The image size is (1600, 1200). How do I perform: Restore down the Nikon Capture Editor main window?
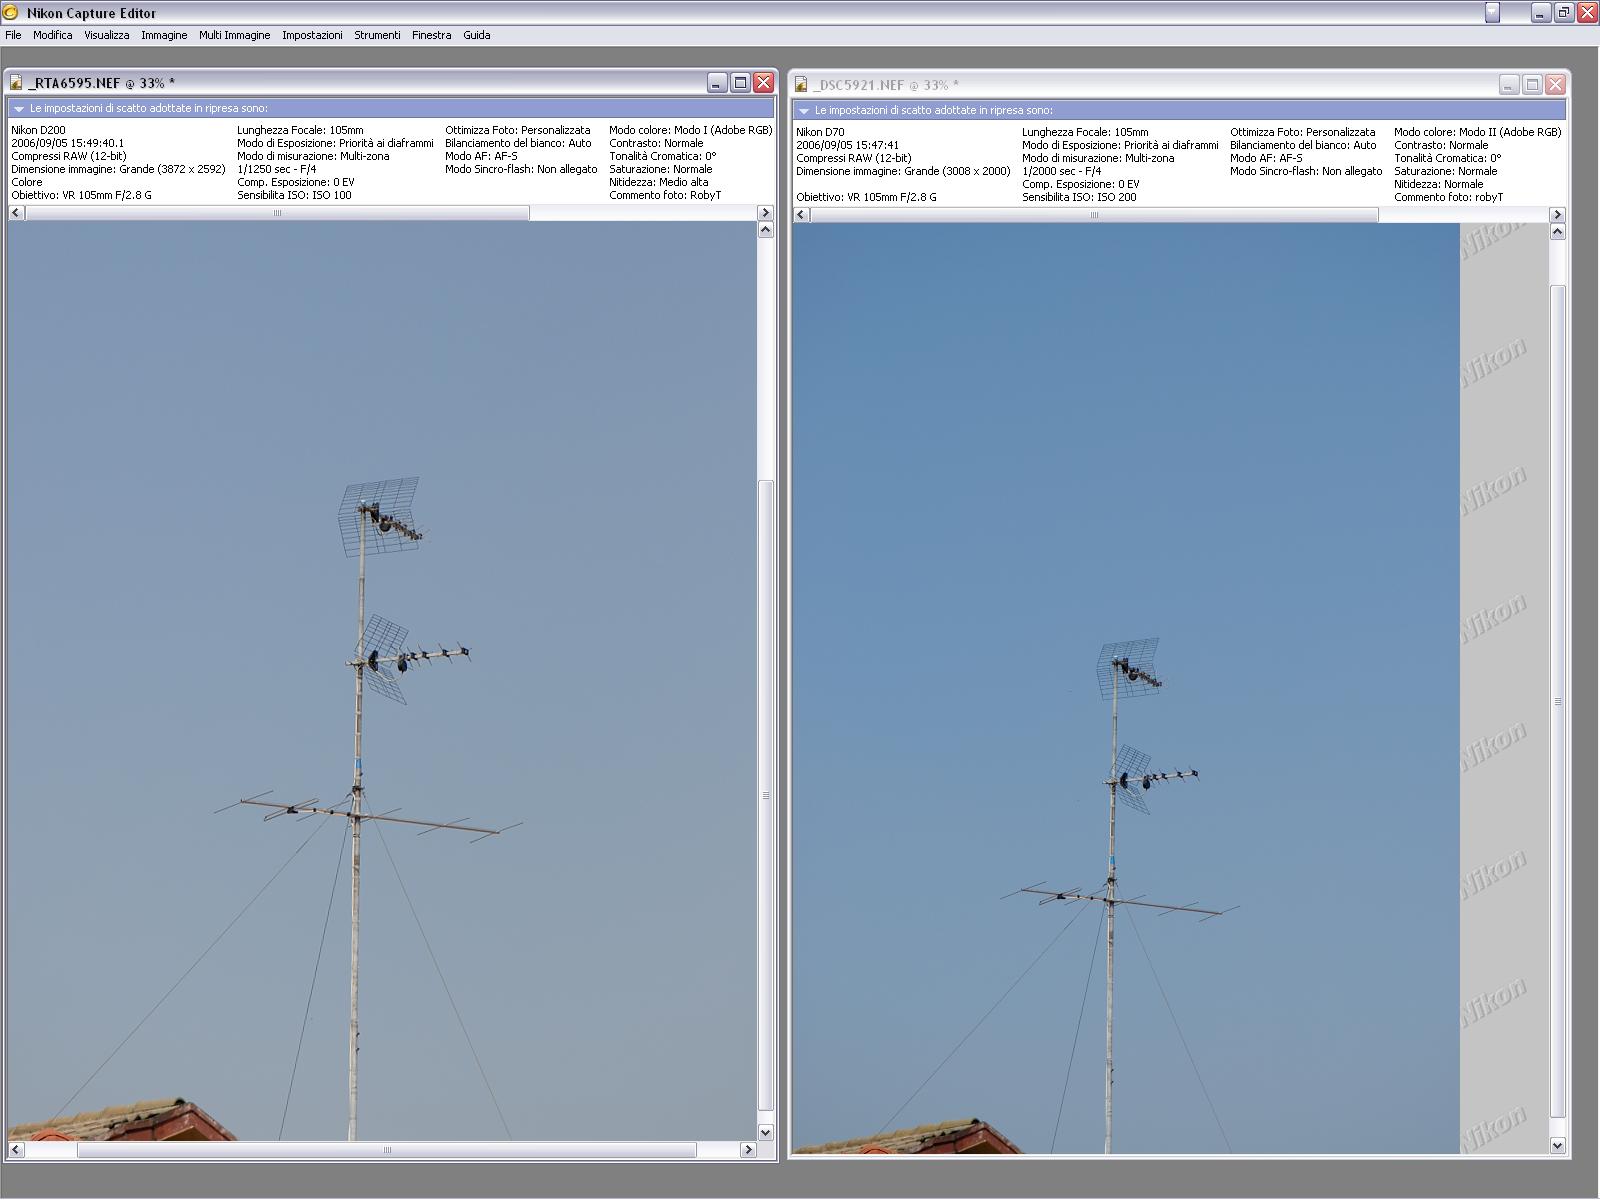[x=1564, y=13]
